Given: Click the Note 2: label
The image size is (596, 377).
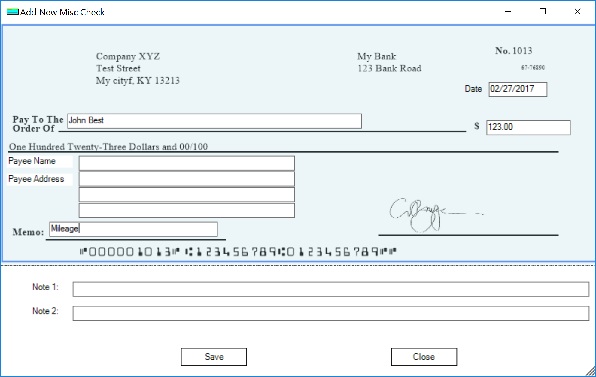Looking at the screenshot, I should click(x=45, y=311).
